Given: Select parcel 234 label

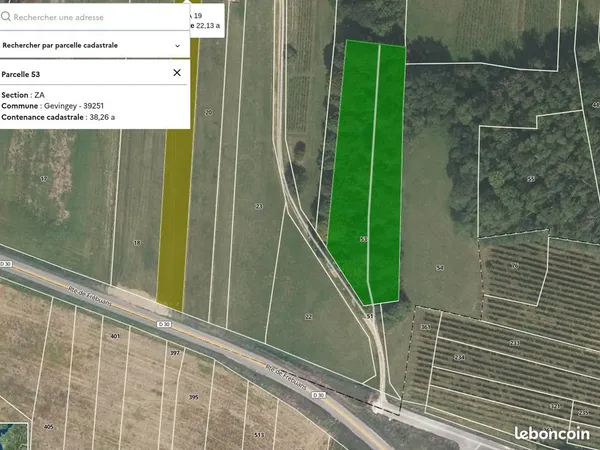Looking at the screenshot, I should (459, 357).
